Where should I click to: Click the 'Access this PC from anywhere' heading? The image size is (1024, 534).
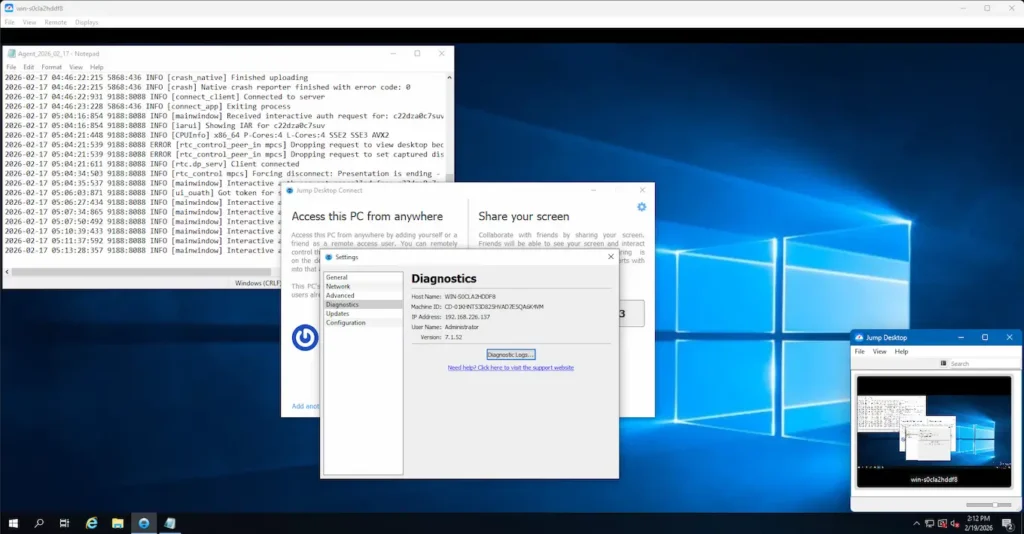click(367, 216)
